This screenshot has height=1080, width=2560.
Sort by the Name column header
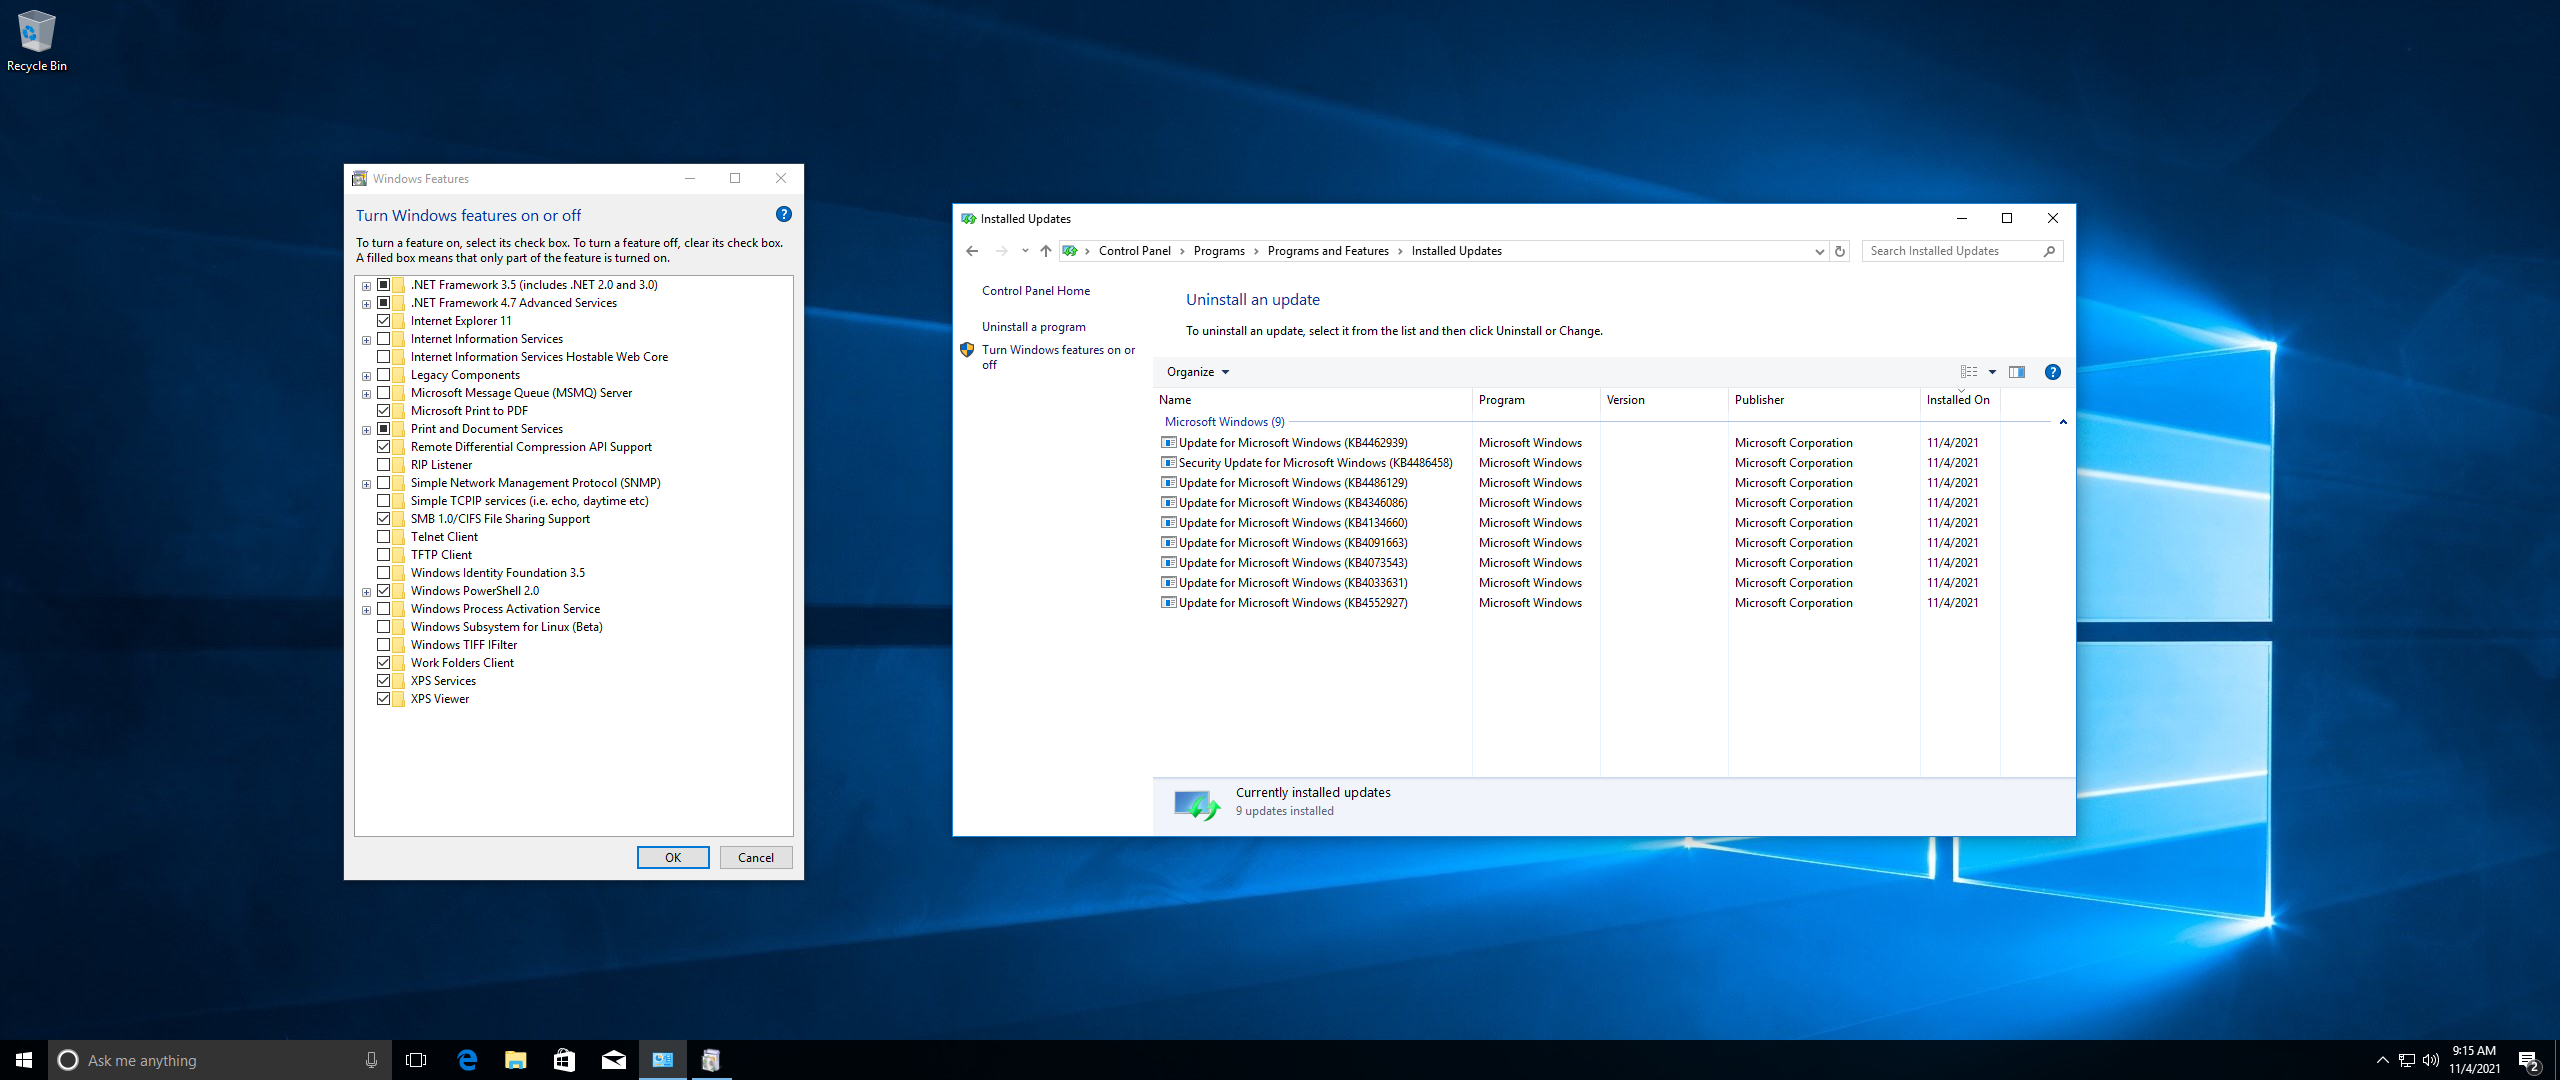pyautogui.click(x=1312, y=400)
